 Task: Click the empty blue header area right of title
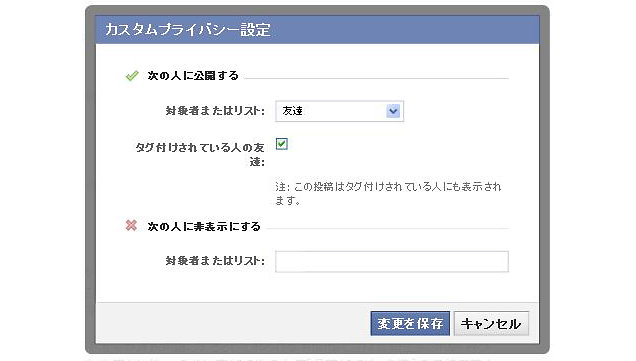(x=405, y=30)
